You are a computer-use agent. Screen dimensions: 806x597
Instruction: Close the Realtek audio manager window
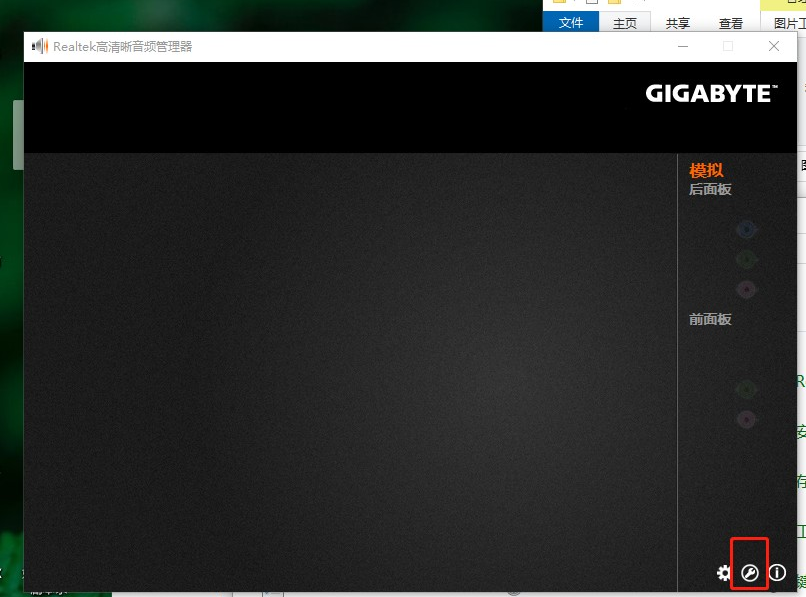(x=774, y=46)
